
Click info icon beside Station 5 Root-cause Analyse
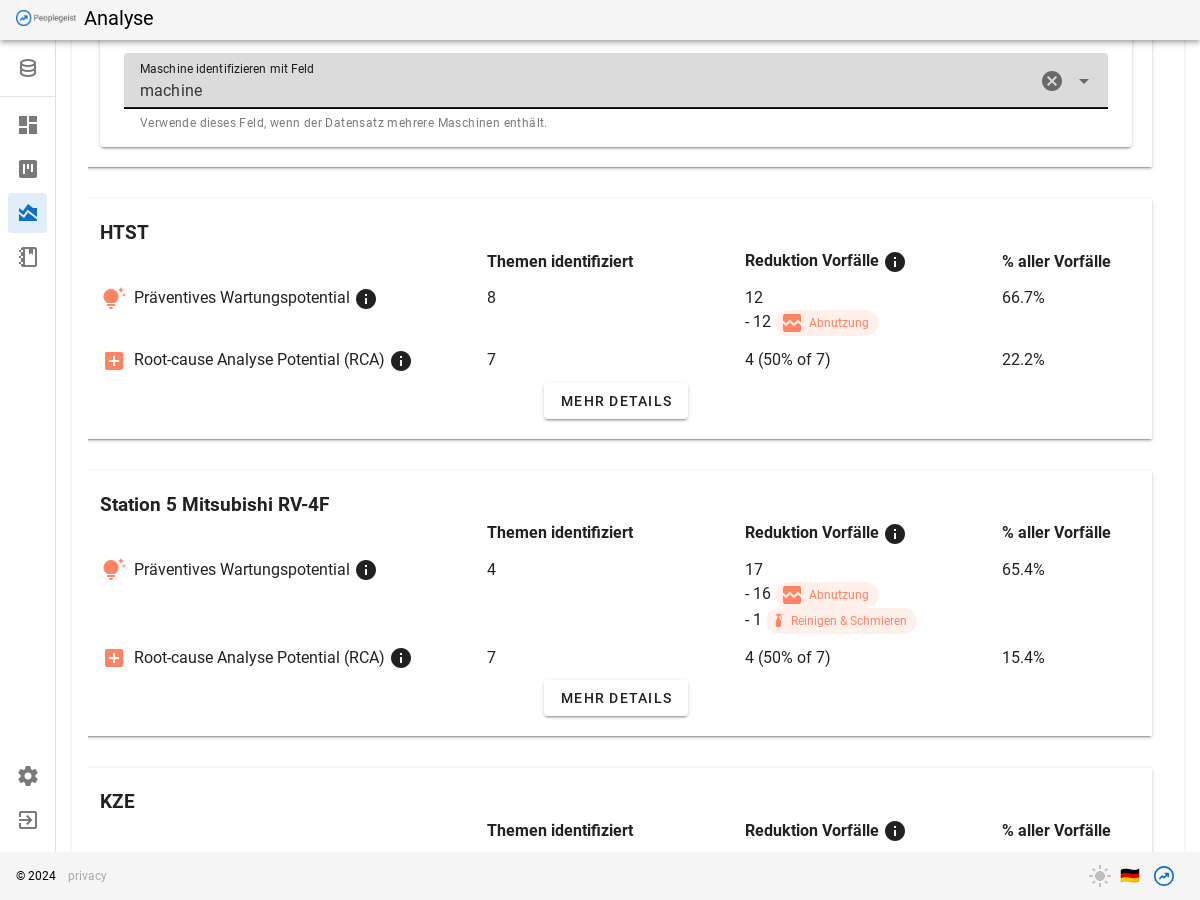(401, 658)
